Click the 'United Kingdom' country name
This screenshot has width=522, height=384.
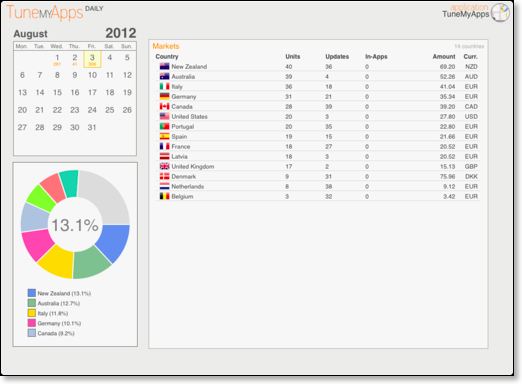coord(193,166)
